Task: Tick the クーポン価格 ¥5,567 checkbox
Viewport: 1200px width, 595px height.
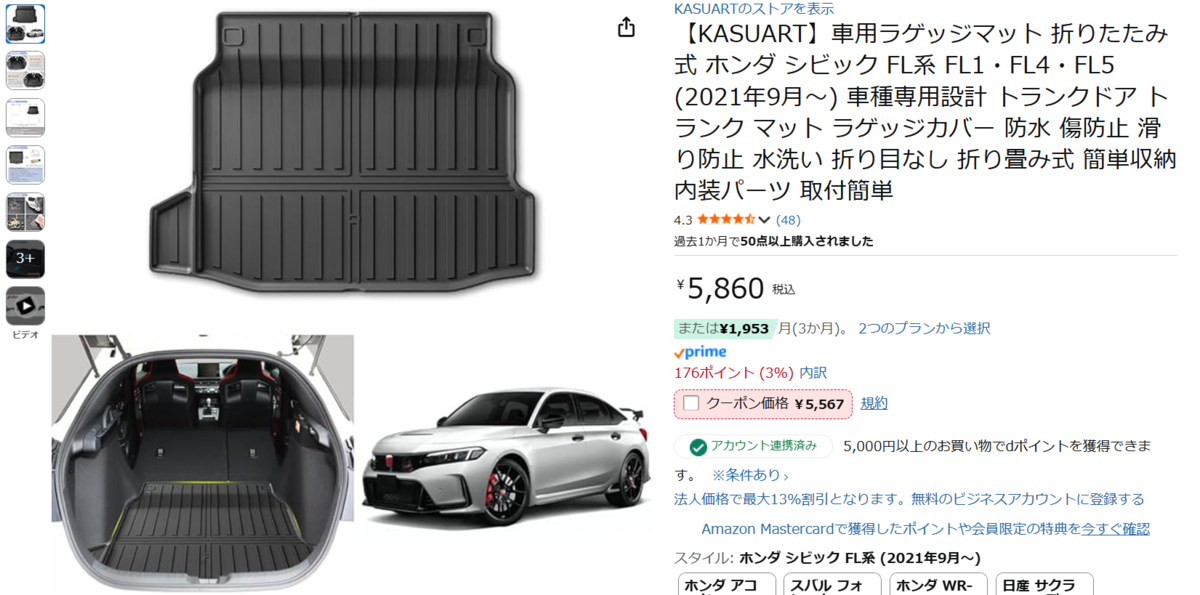Action: click(x=691, y=403)
